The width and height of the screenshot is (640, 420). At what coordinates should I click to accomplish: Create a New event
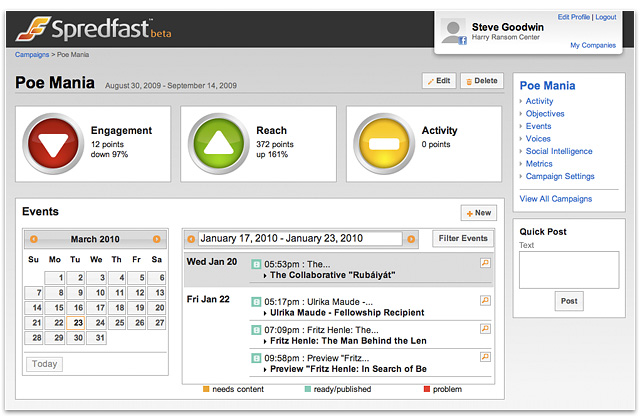[479, 213]
